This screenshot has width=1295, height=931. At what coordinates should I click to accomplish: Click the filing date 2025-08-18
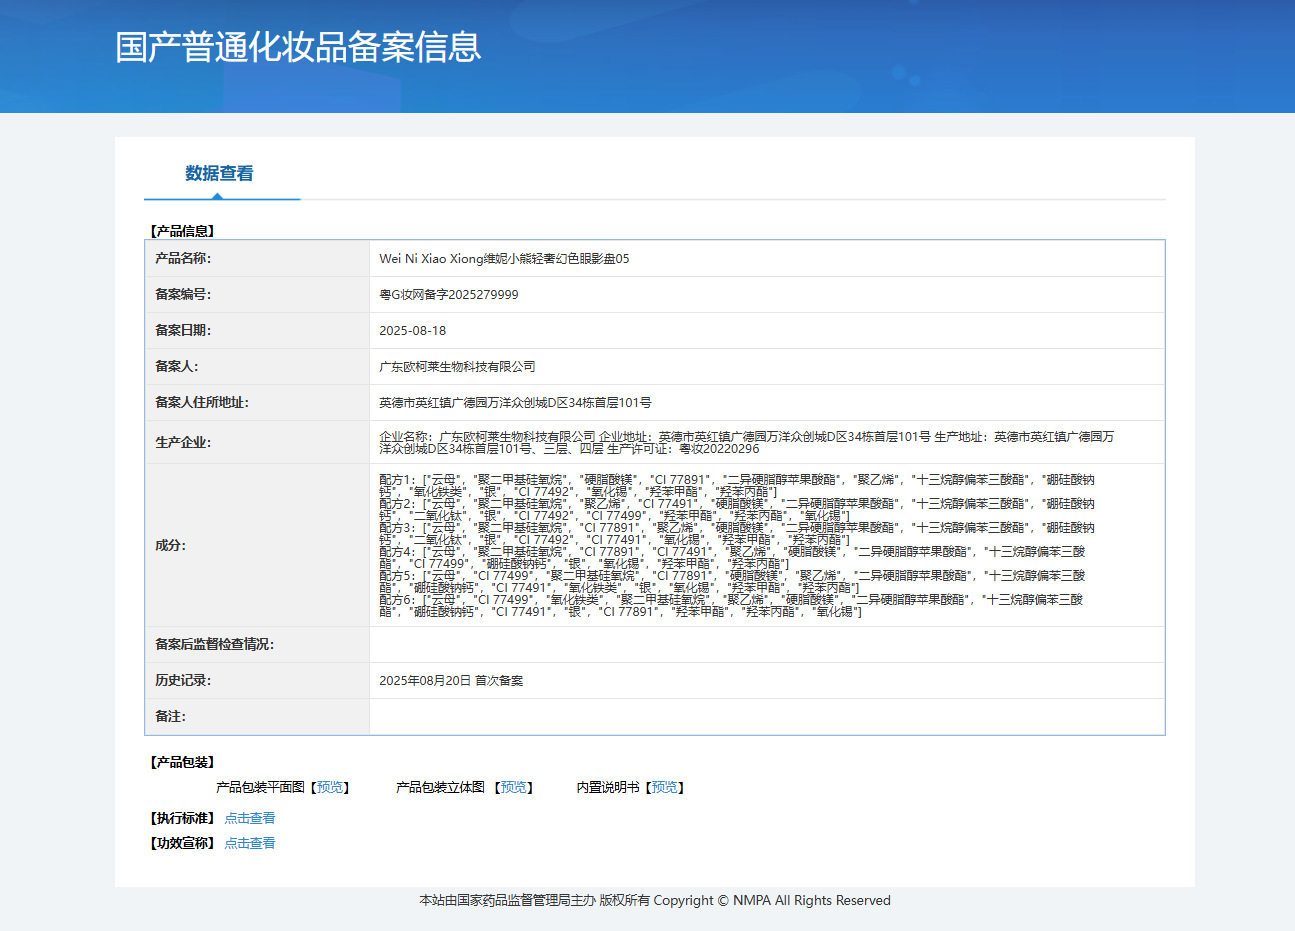(x=412, y=331)
